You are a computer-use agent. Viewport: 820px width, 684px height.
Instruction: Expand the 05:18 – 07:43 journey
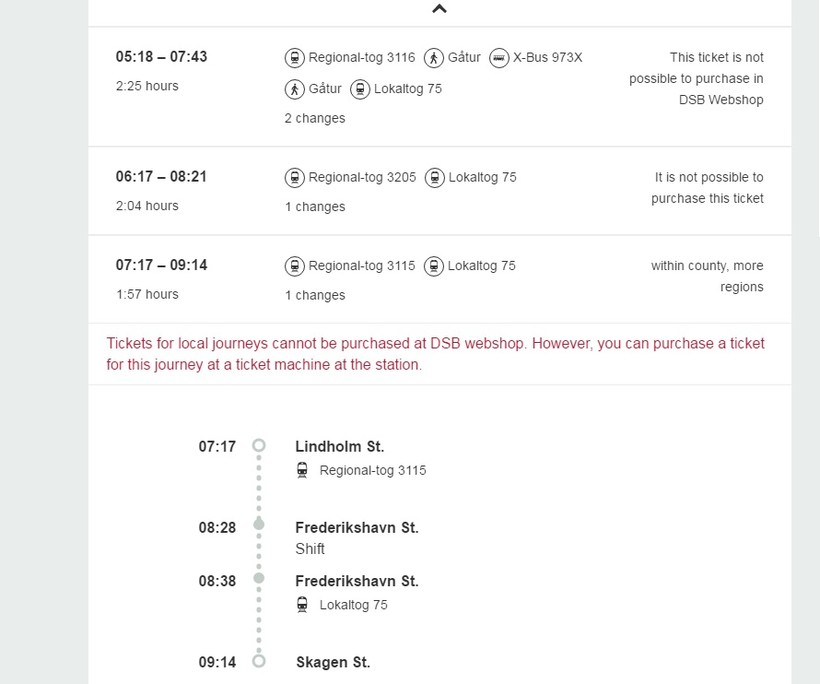(161, 57)
